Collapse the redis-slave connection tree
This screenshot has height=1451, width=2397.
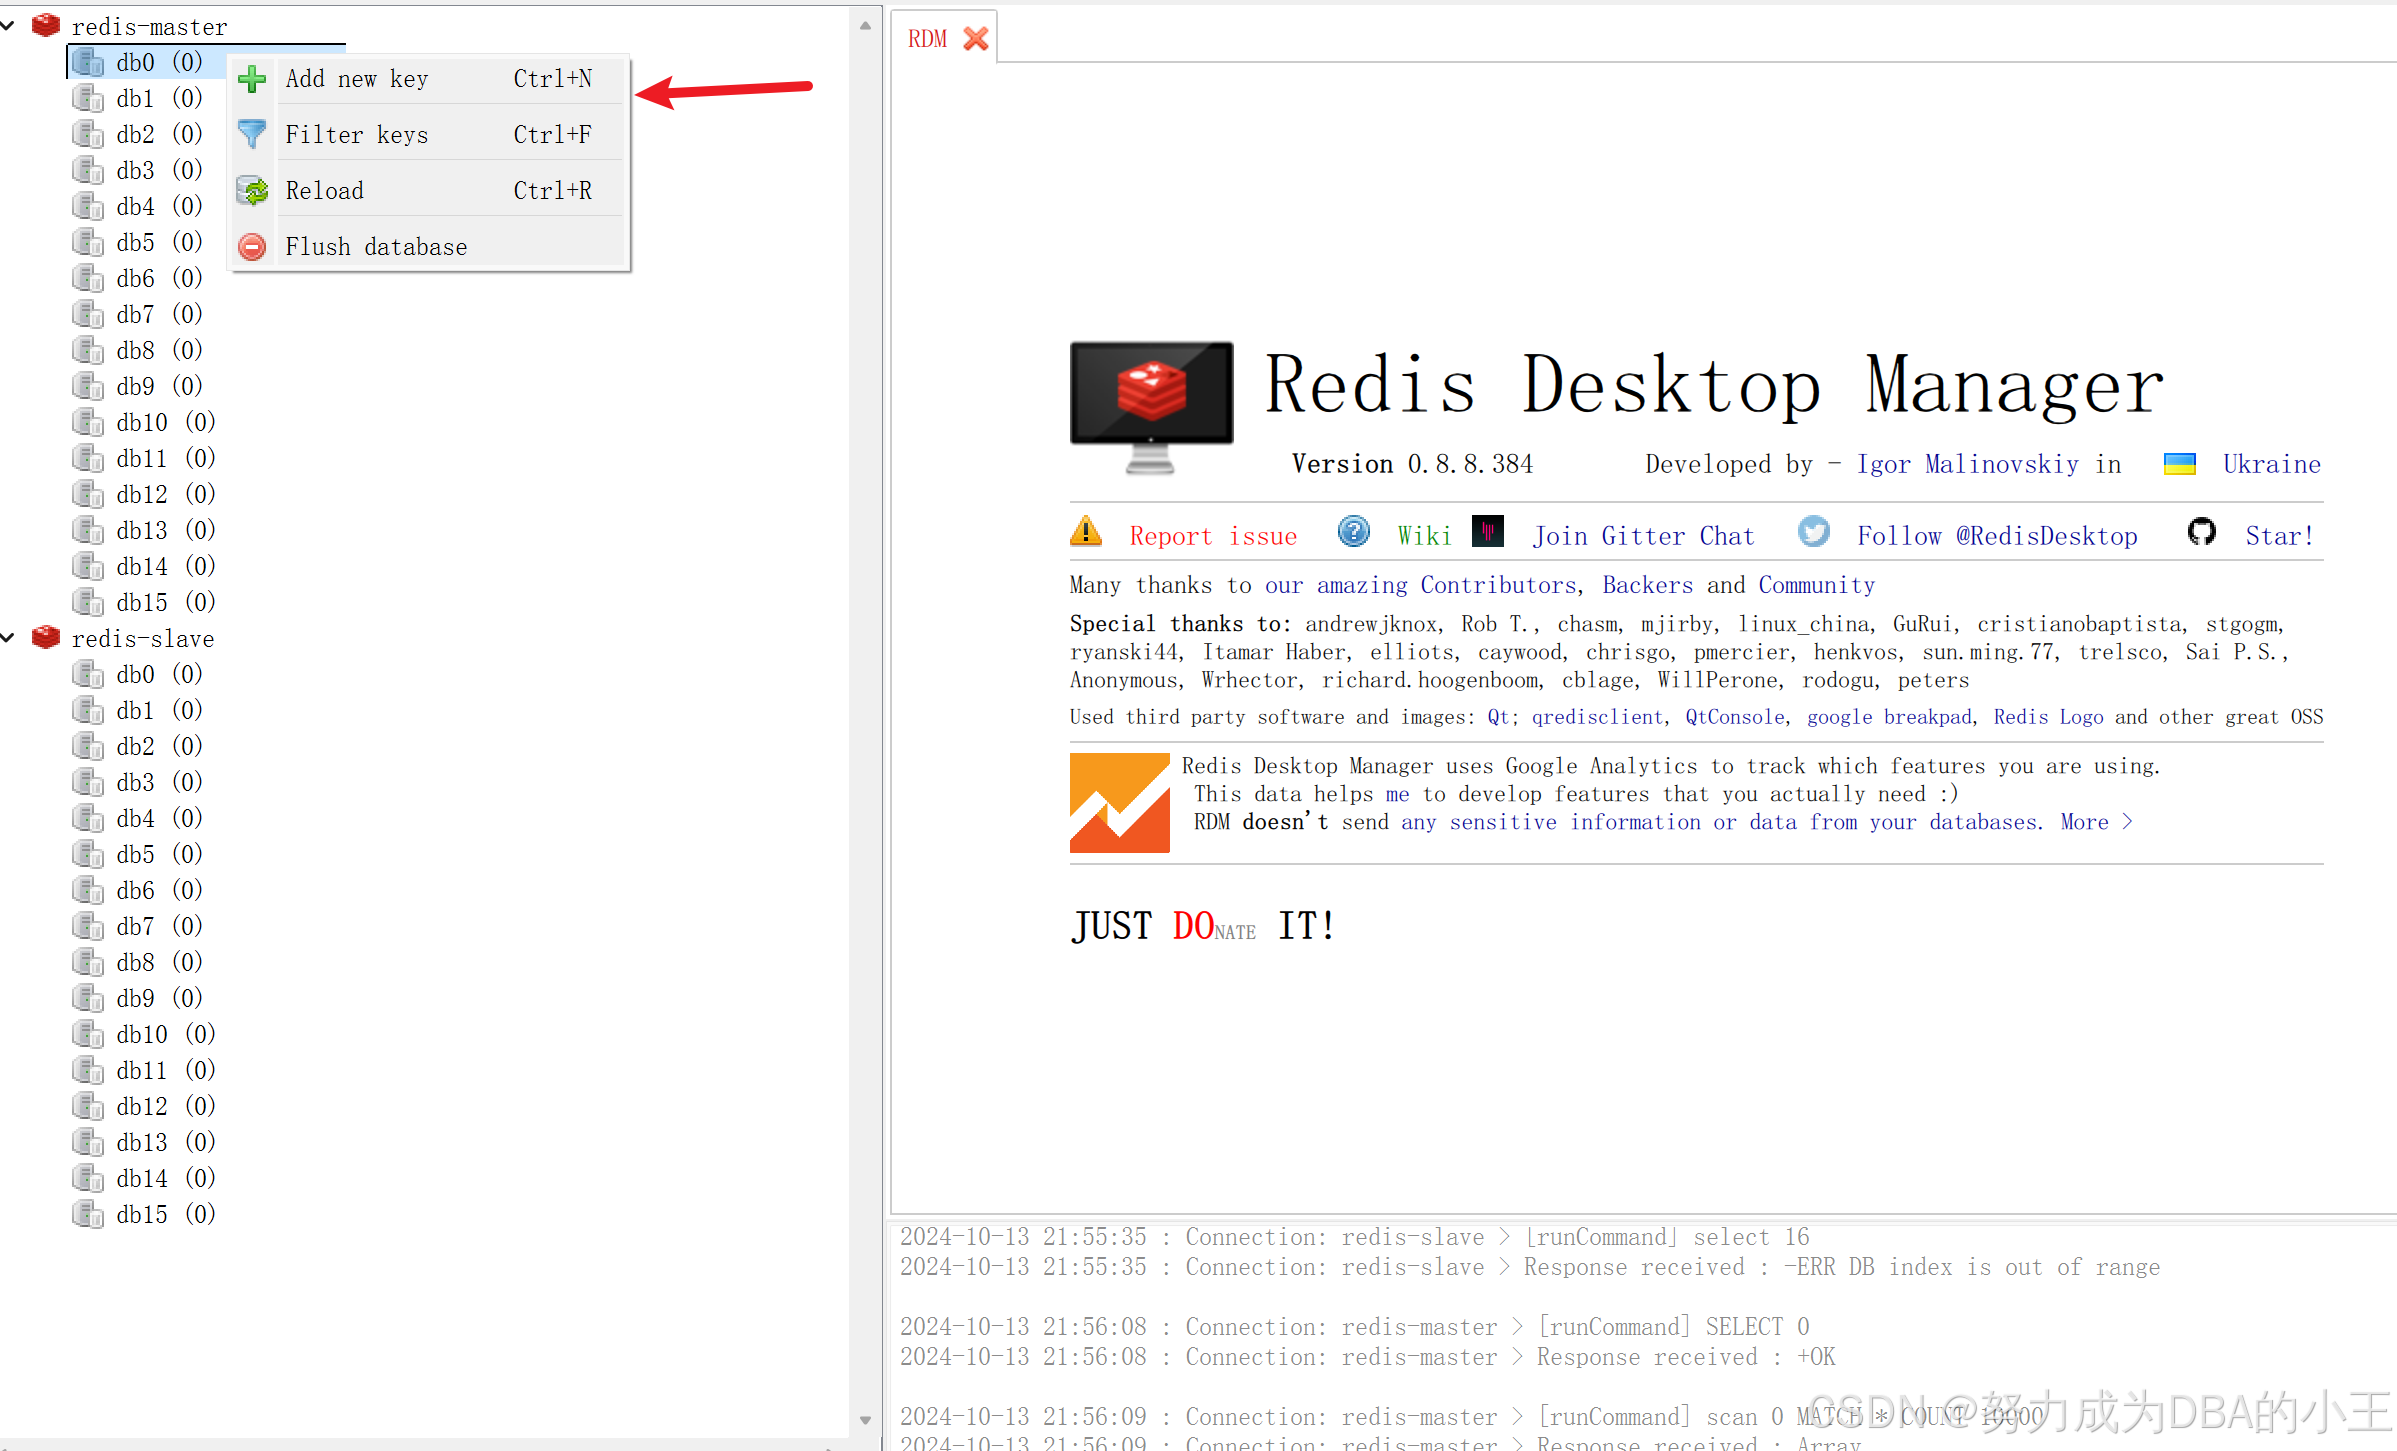[9, 638]
